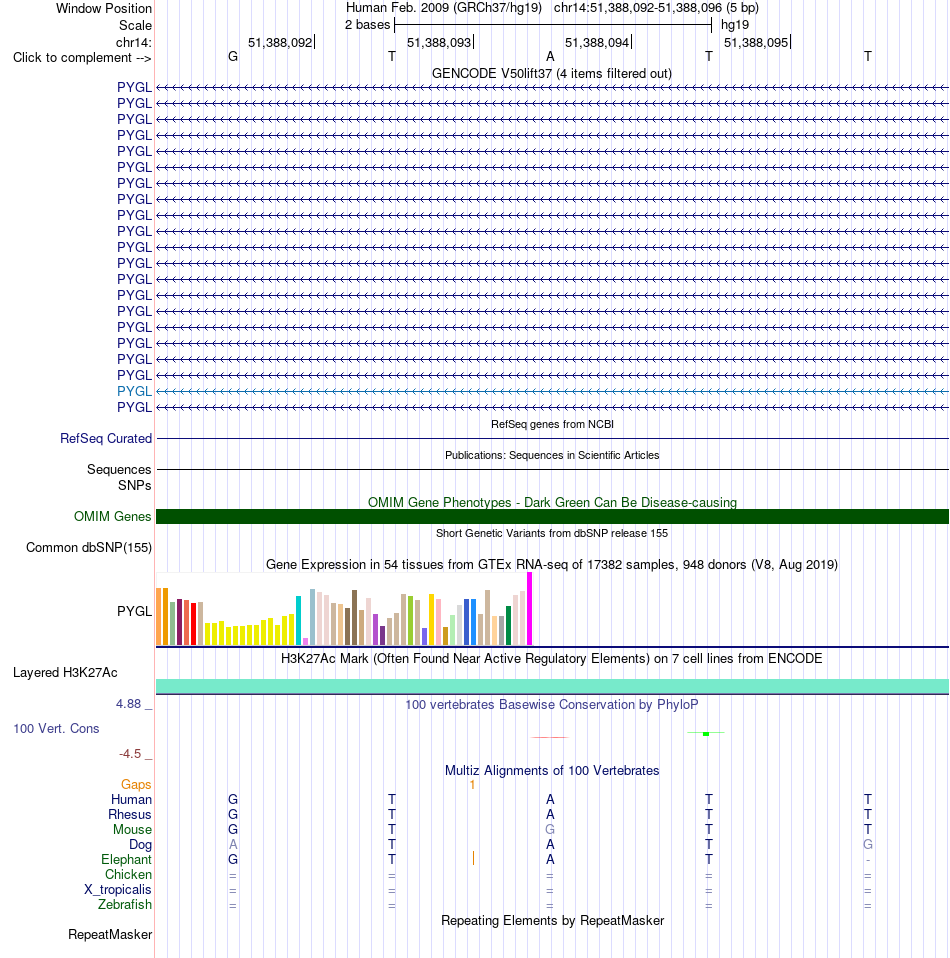Open 'Multiz Alignments of 100 Vertebrates' title

[x=552, y=770]
